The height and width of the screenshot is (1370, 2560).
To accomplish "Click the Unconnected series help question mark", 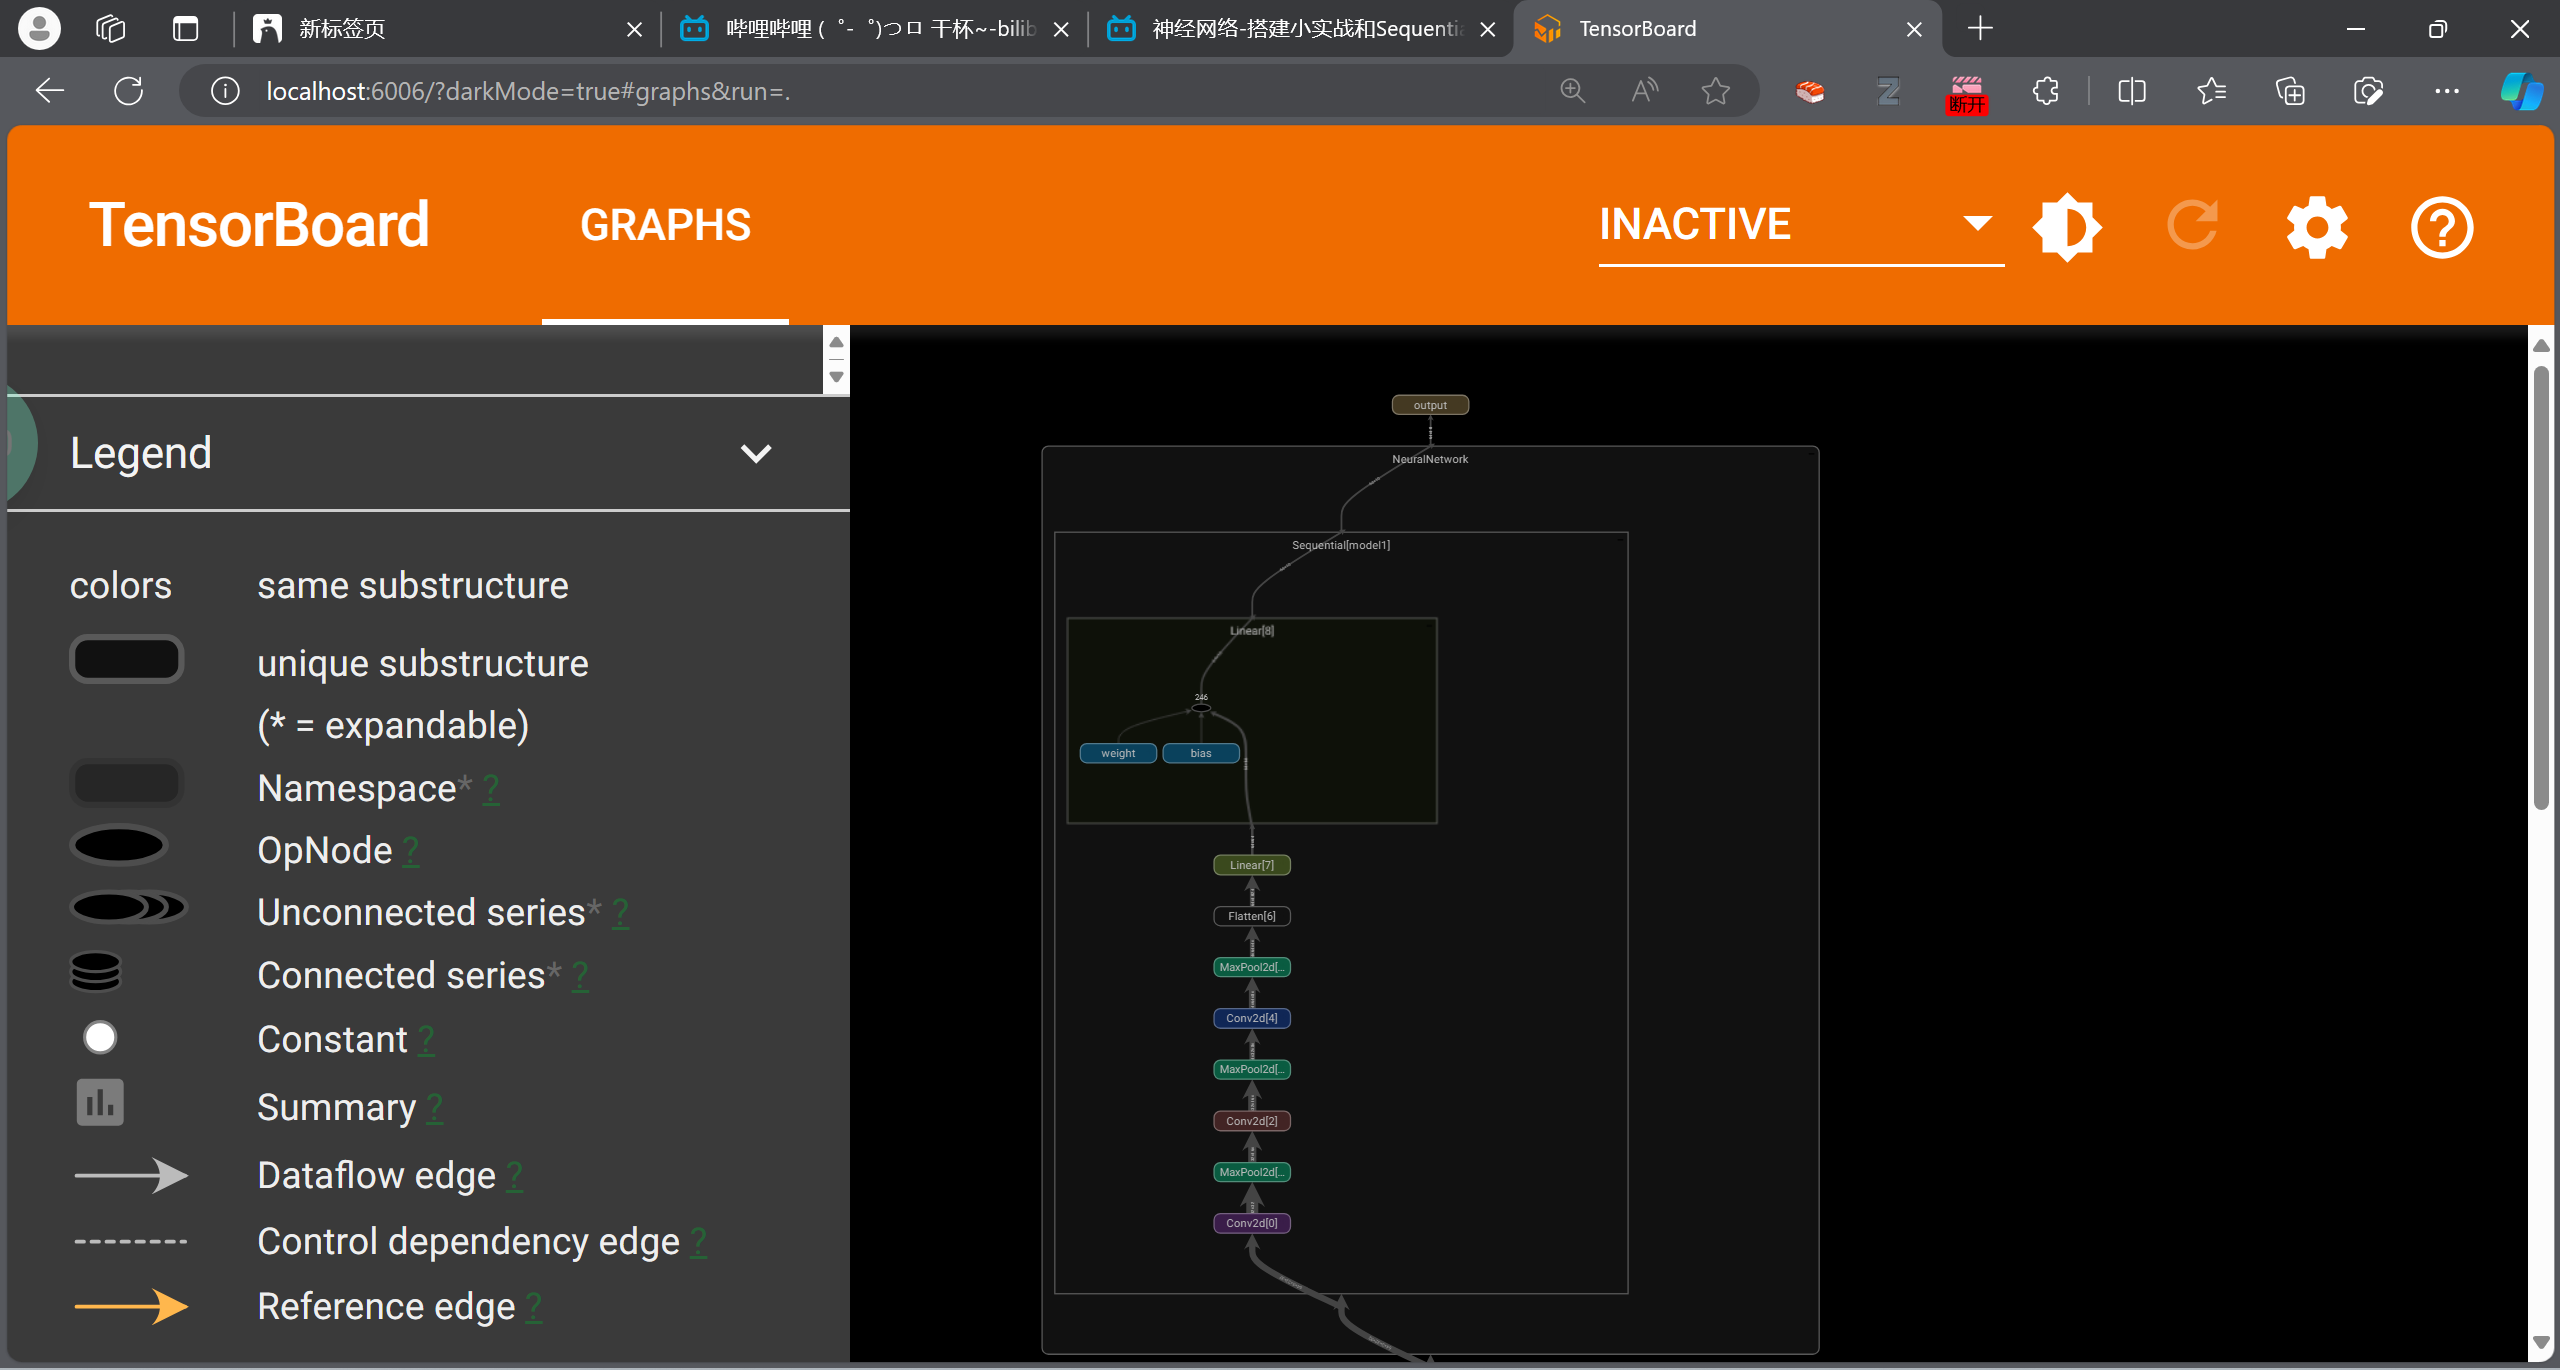I will [x=620, y=913].
